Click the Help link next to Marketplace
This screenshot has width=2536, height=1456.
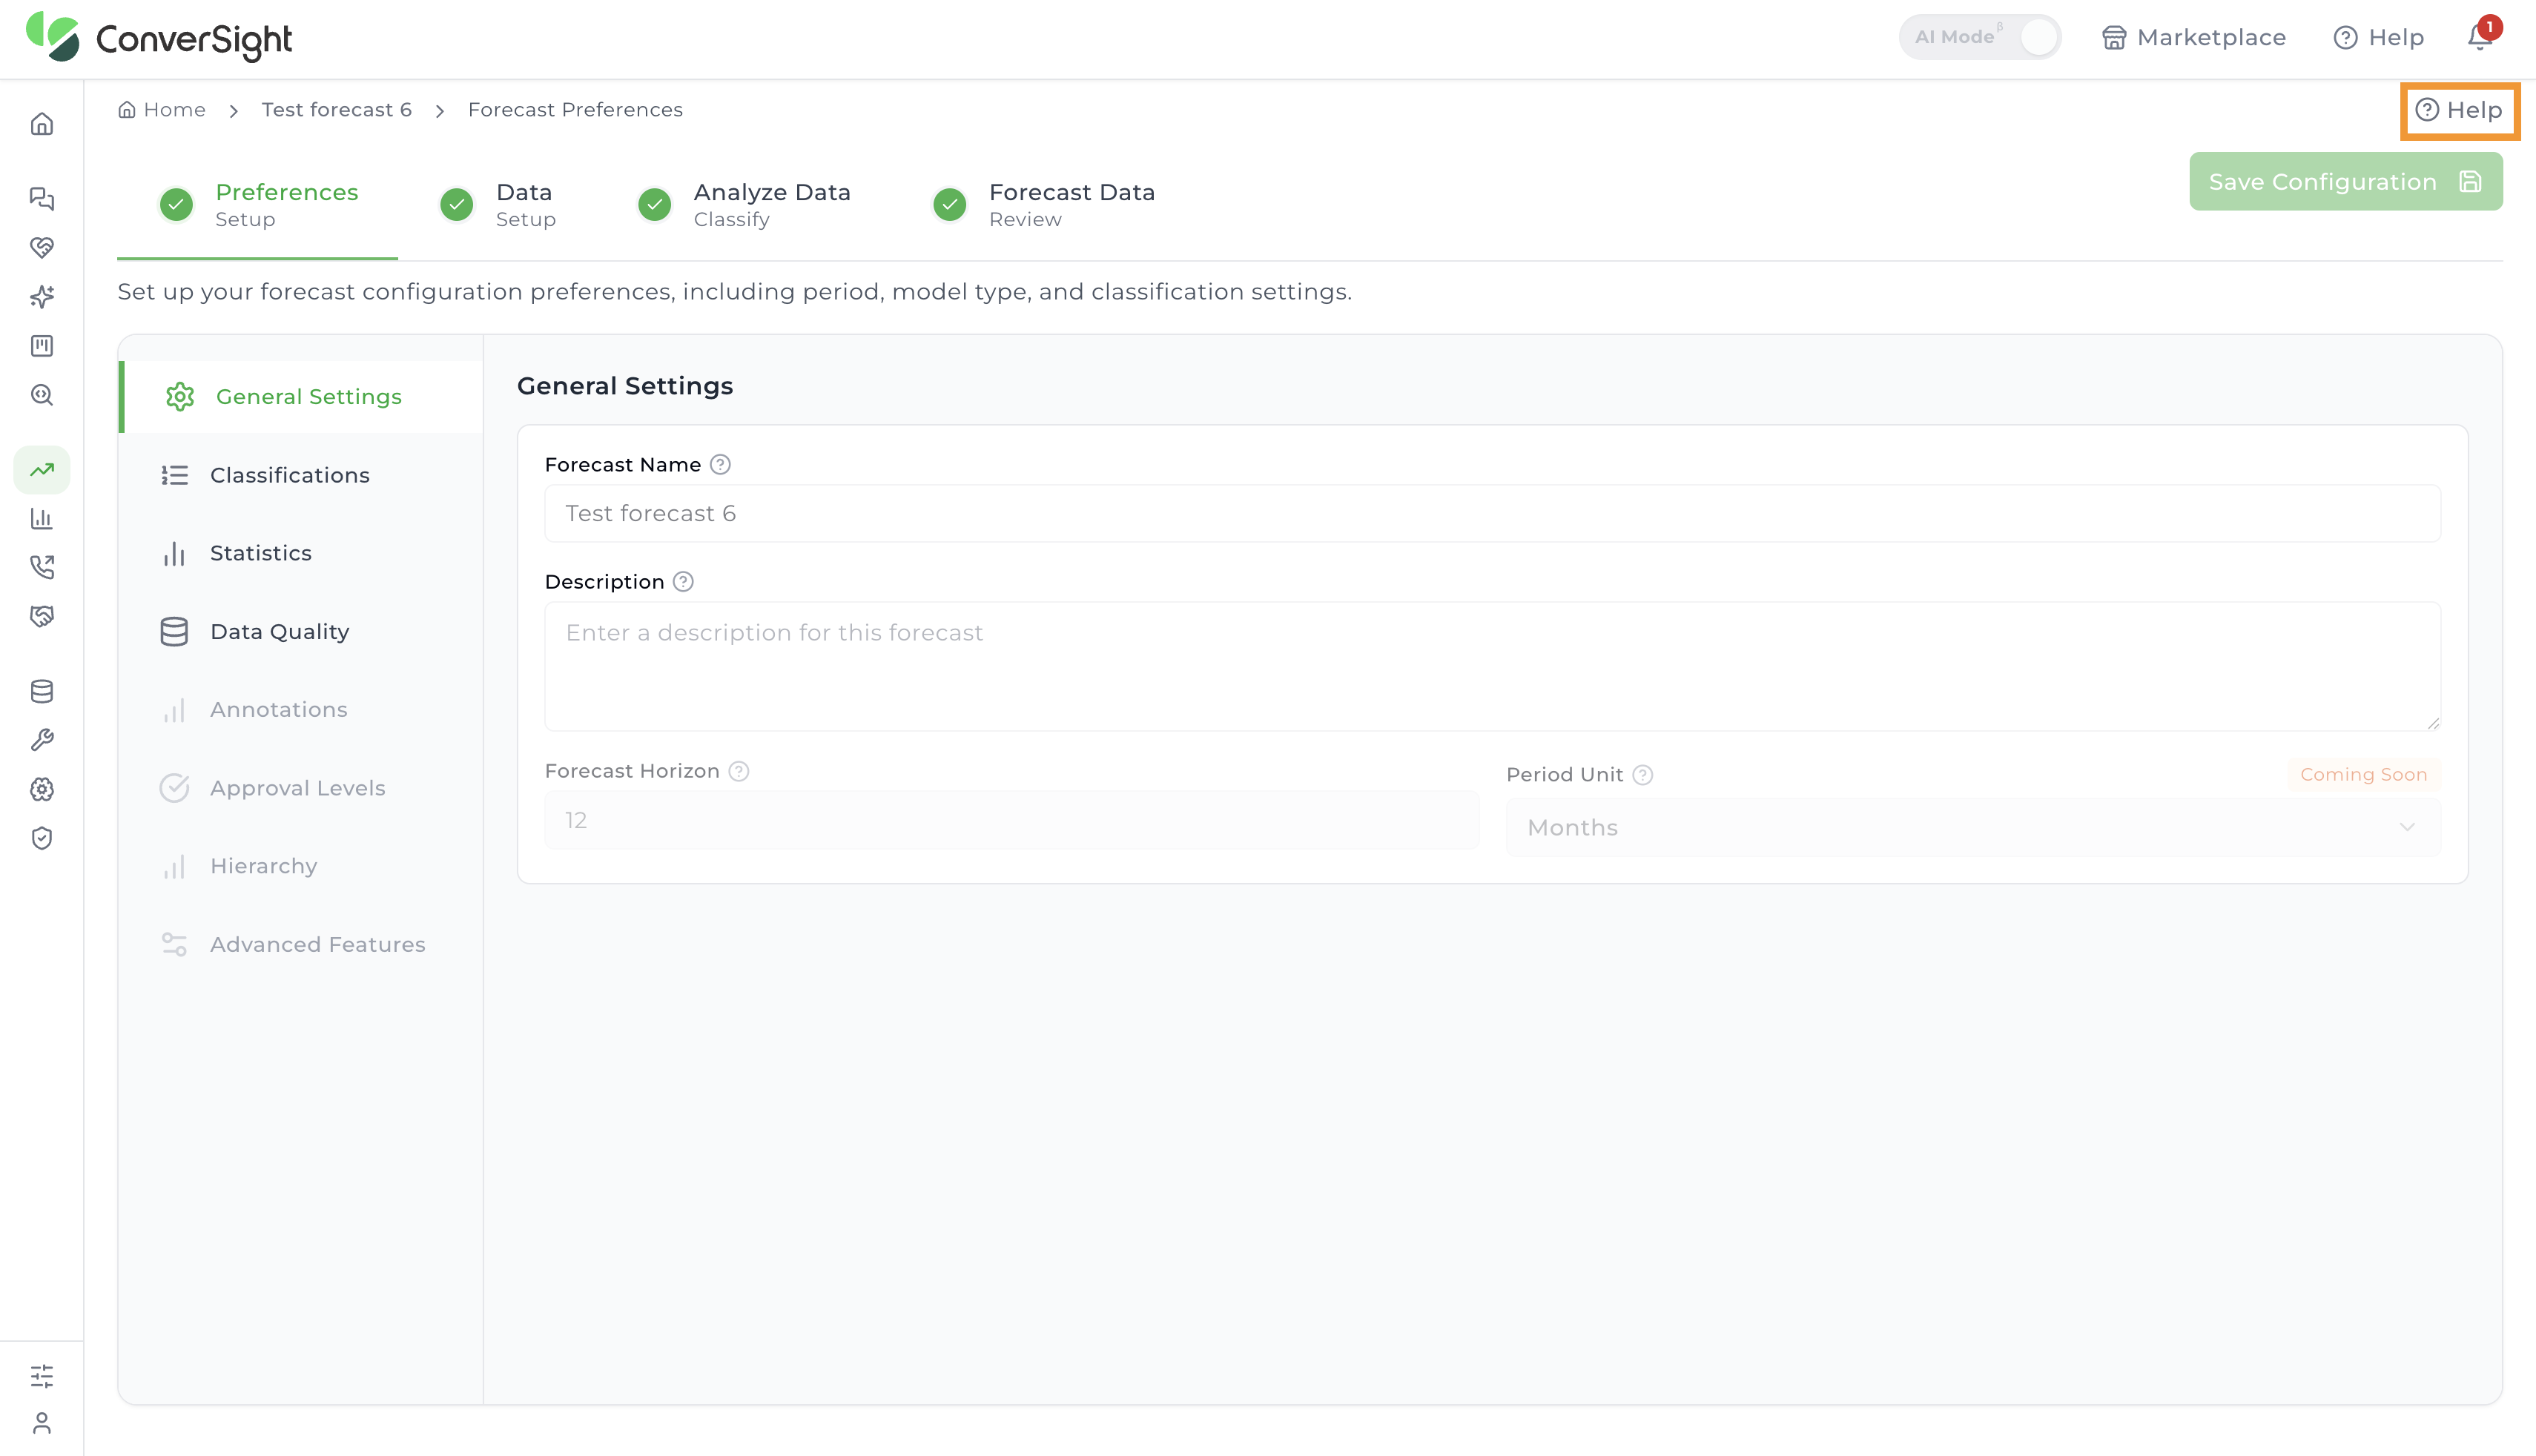pyautogui.click(x=2379, y=37)
